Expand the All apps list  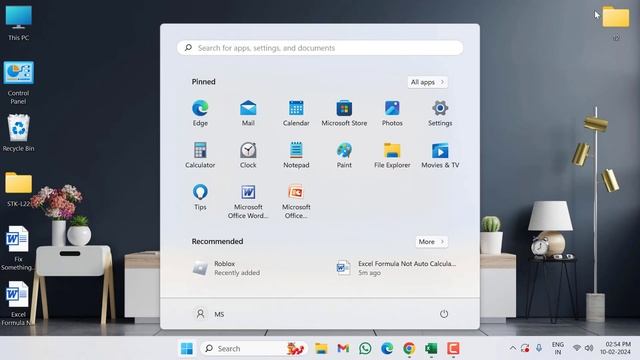[x=427, y=82]
